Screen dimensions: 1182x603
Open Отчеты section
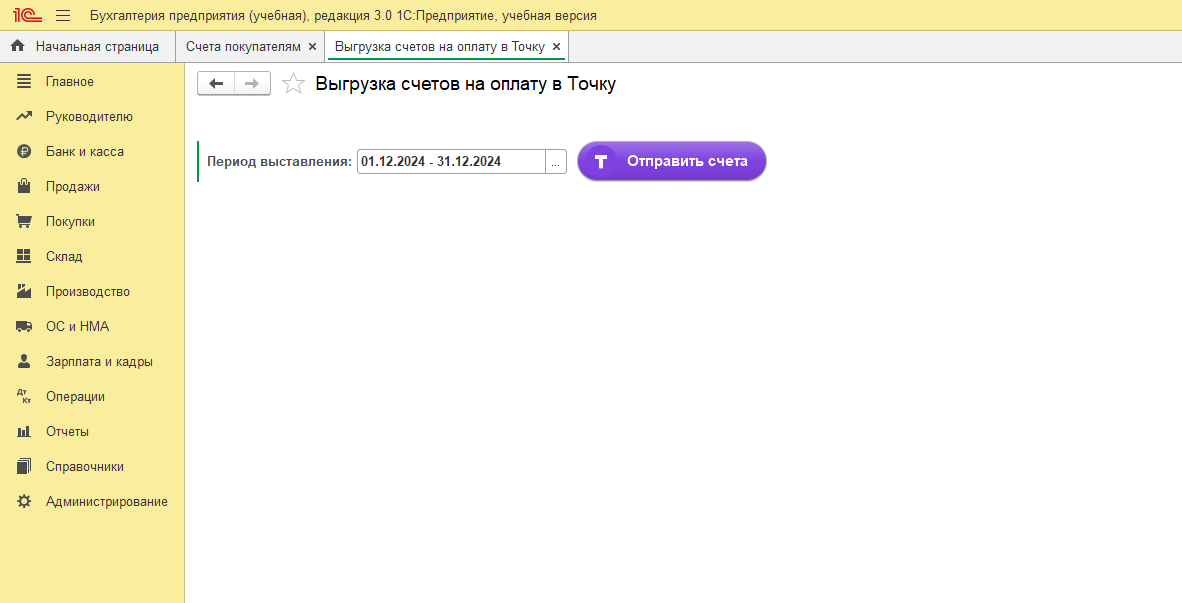pyautogui.click(x=67, y=431)
